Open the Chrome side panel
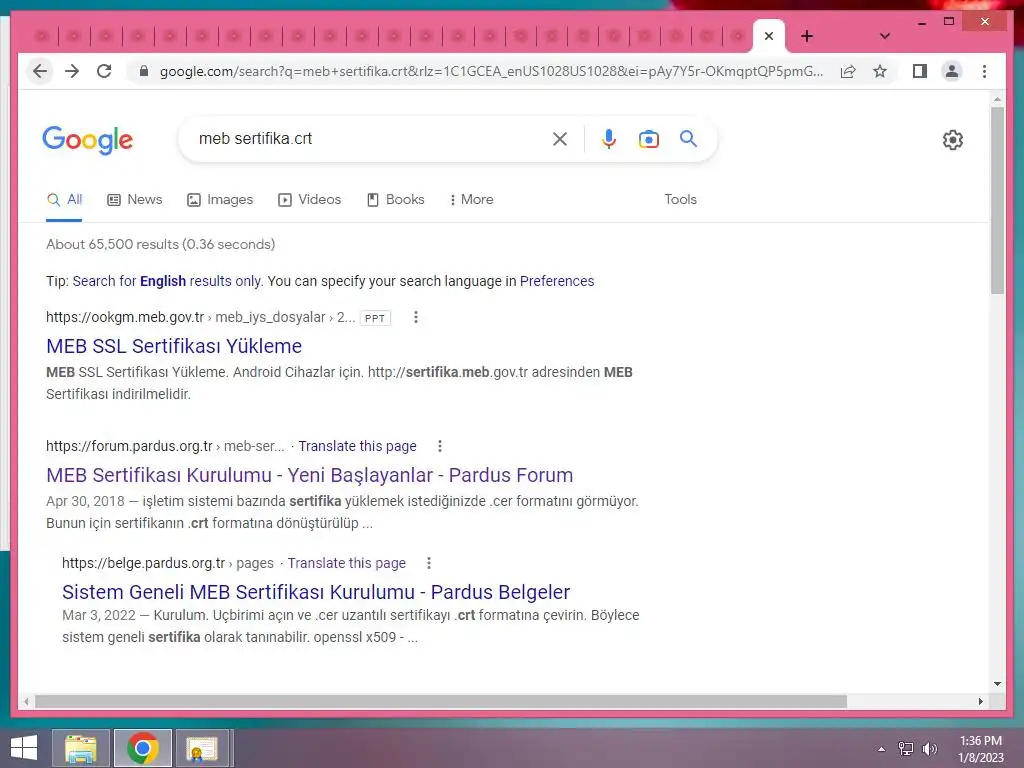Image resolution: width=1024 pixels, height=768 pixels. pos(920,71)
